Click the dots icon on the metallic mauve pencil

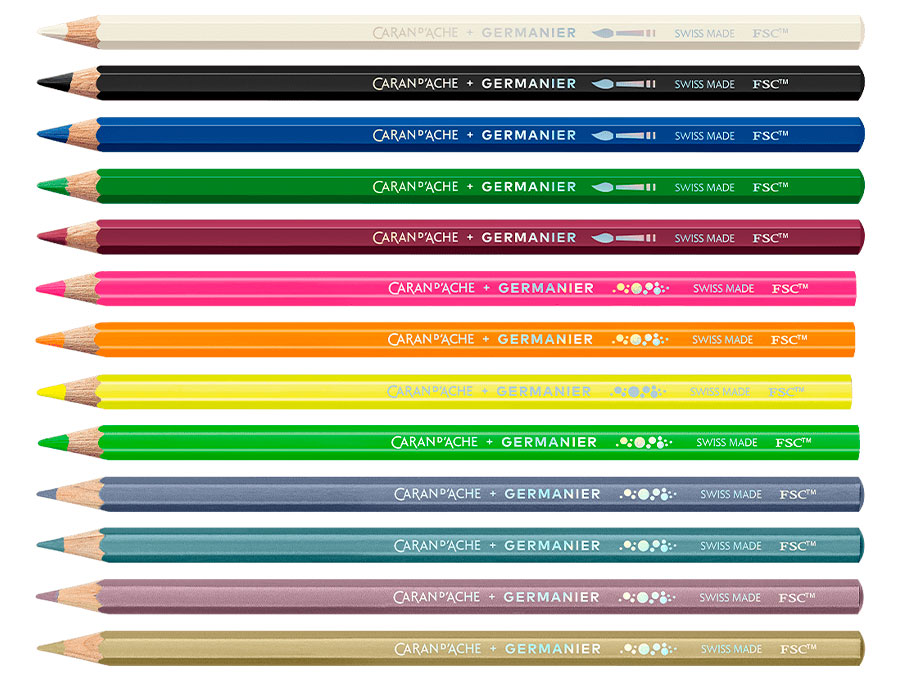pyautogui.click(x=647, y=597)
